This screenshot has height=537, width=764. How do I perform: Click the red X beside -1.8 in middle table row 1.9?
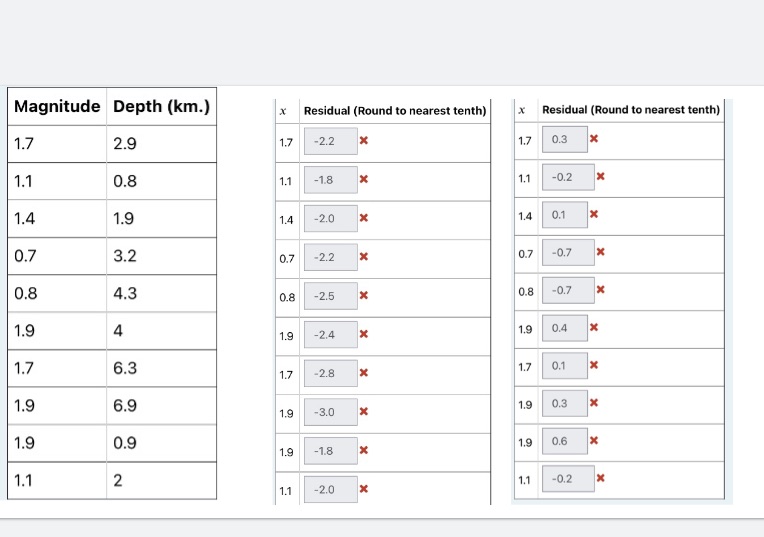click(363, 450)
